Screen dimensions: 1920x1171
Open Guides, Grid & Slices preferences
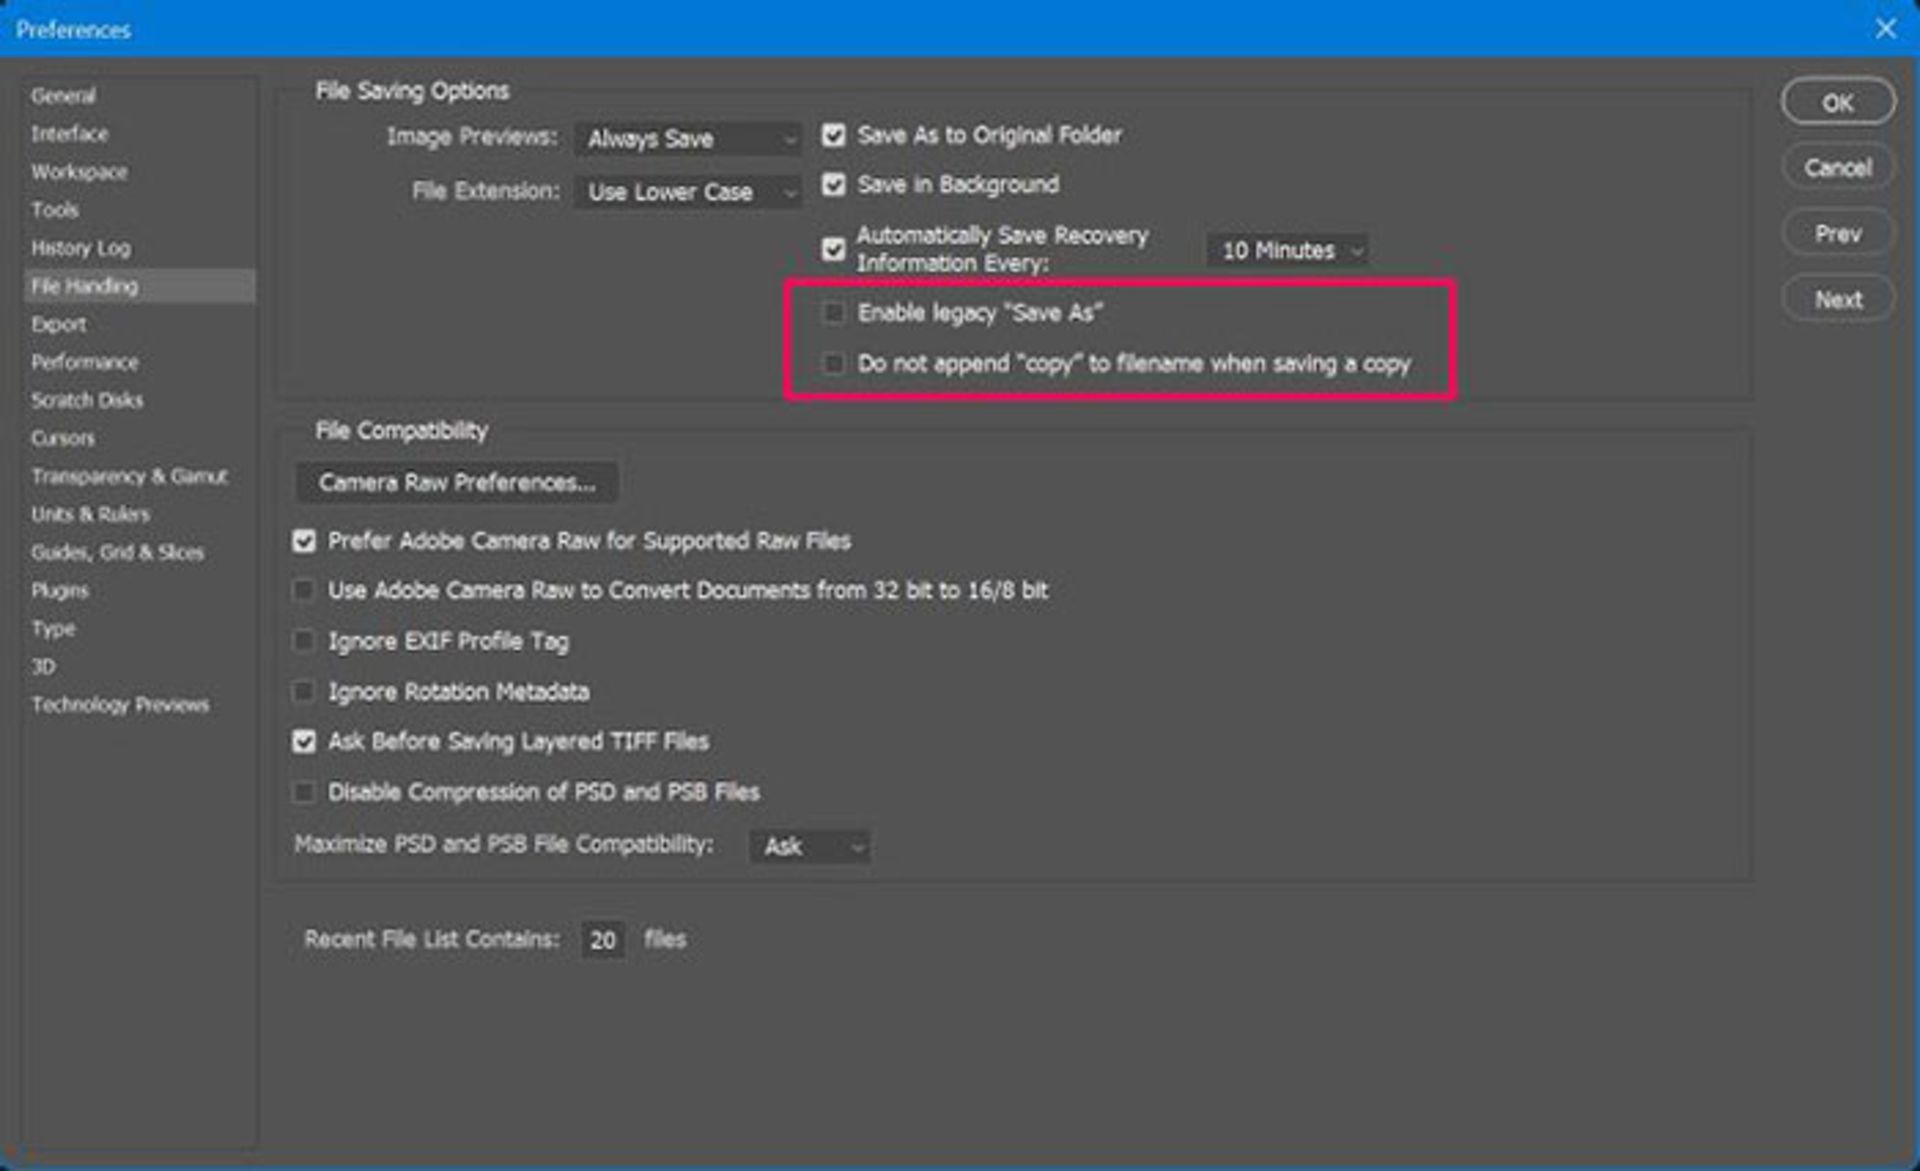coord(117,552)
